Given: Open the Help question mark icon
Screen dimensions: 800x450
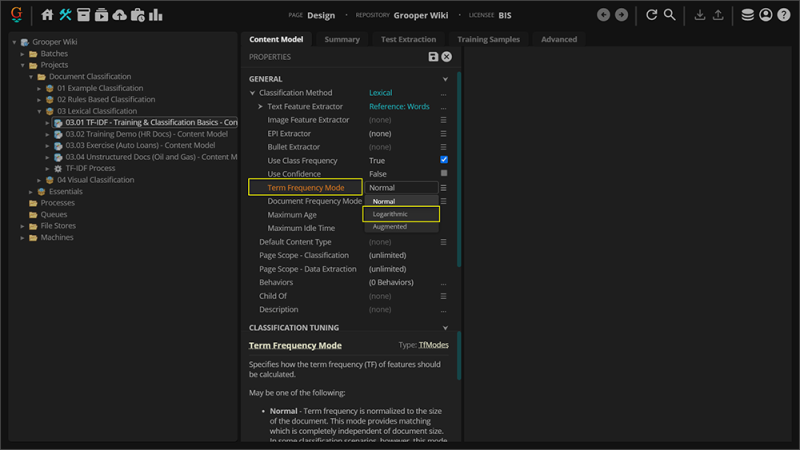Looking at the screenshot, I should coord(784,15).
